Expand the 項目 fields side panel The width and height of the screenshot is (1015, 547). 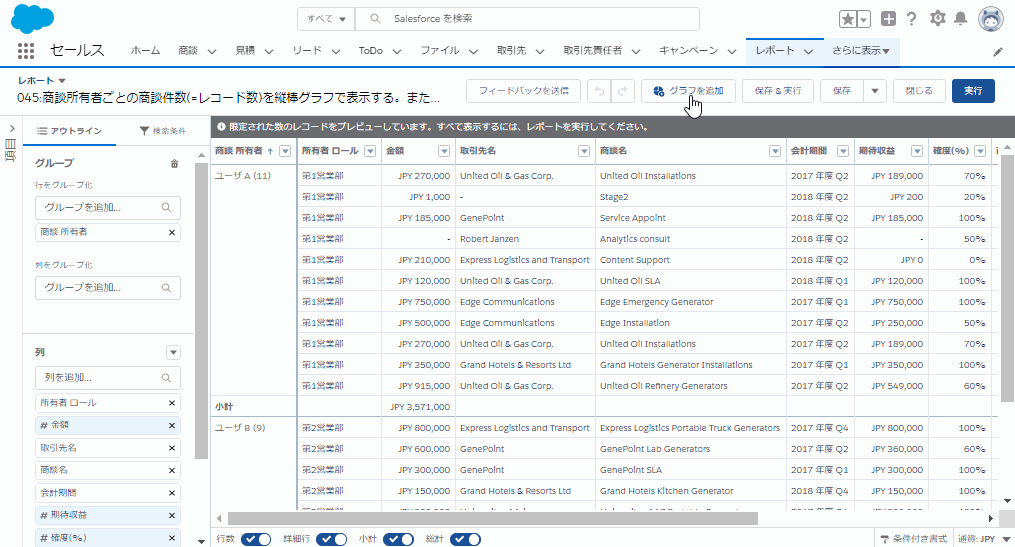coord(12,129)
